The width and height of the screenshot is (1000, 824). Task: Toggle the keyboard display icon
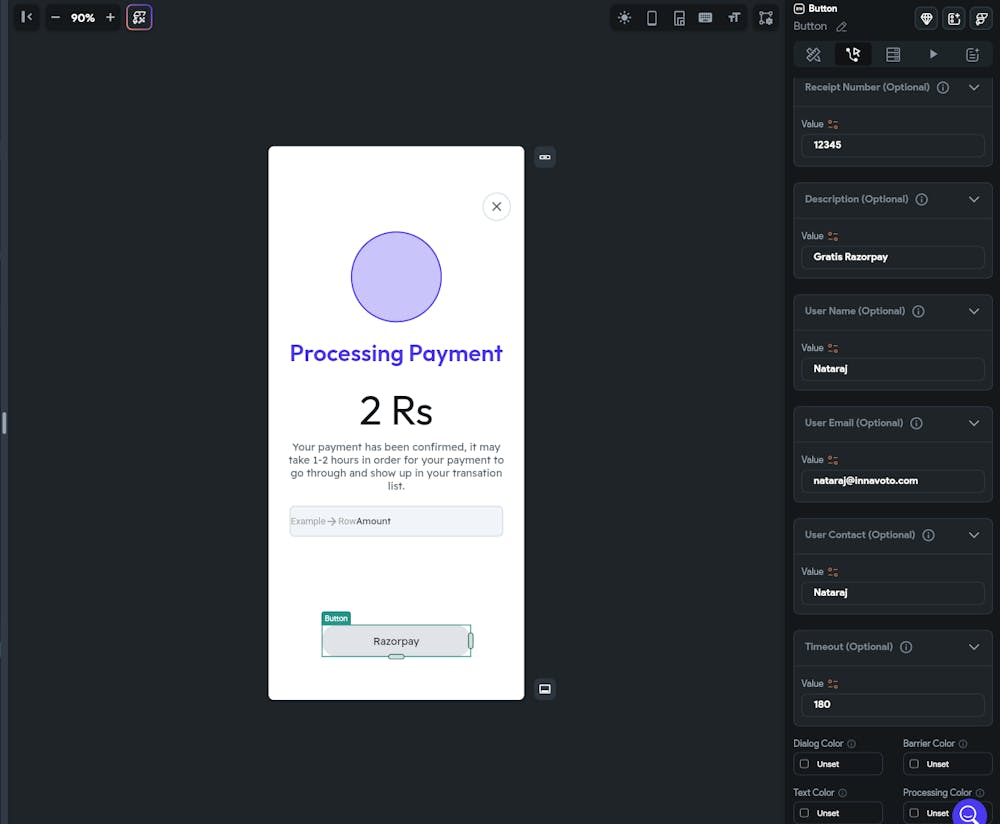coord(705,18)
